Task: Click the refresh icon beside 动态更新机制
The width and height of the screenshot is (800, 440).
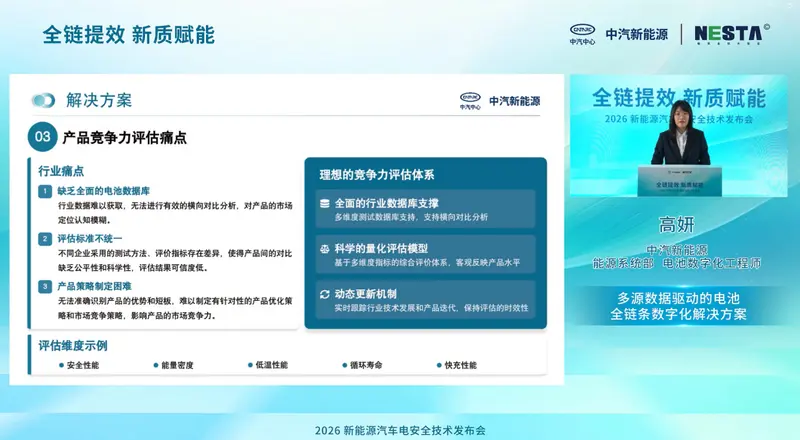Action: (324, 294)
